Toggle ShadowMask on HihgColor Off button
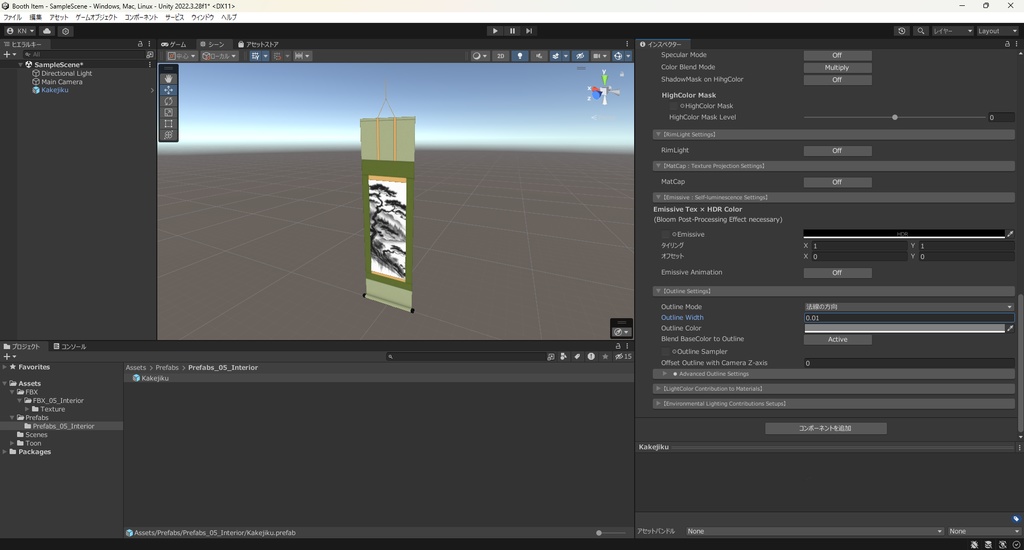 coord(837,80)
